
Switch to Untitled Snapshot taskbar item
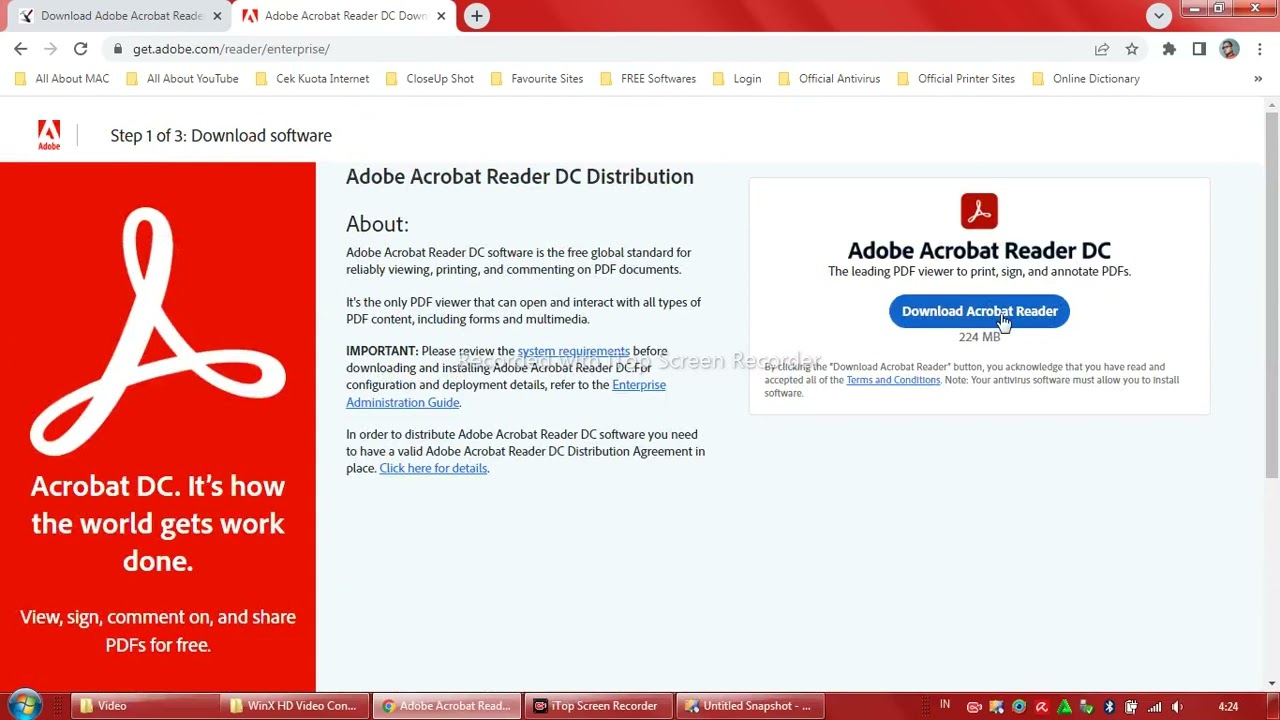[749, 706]
